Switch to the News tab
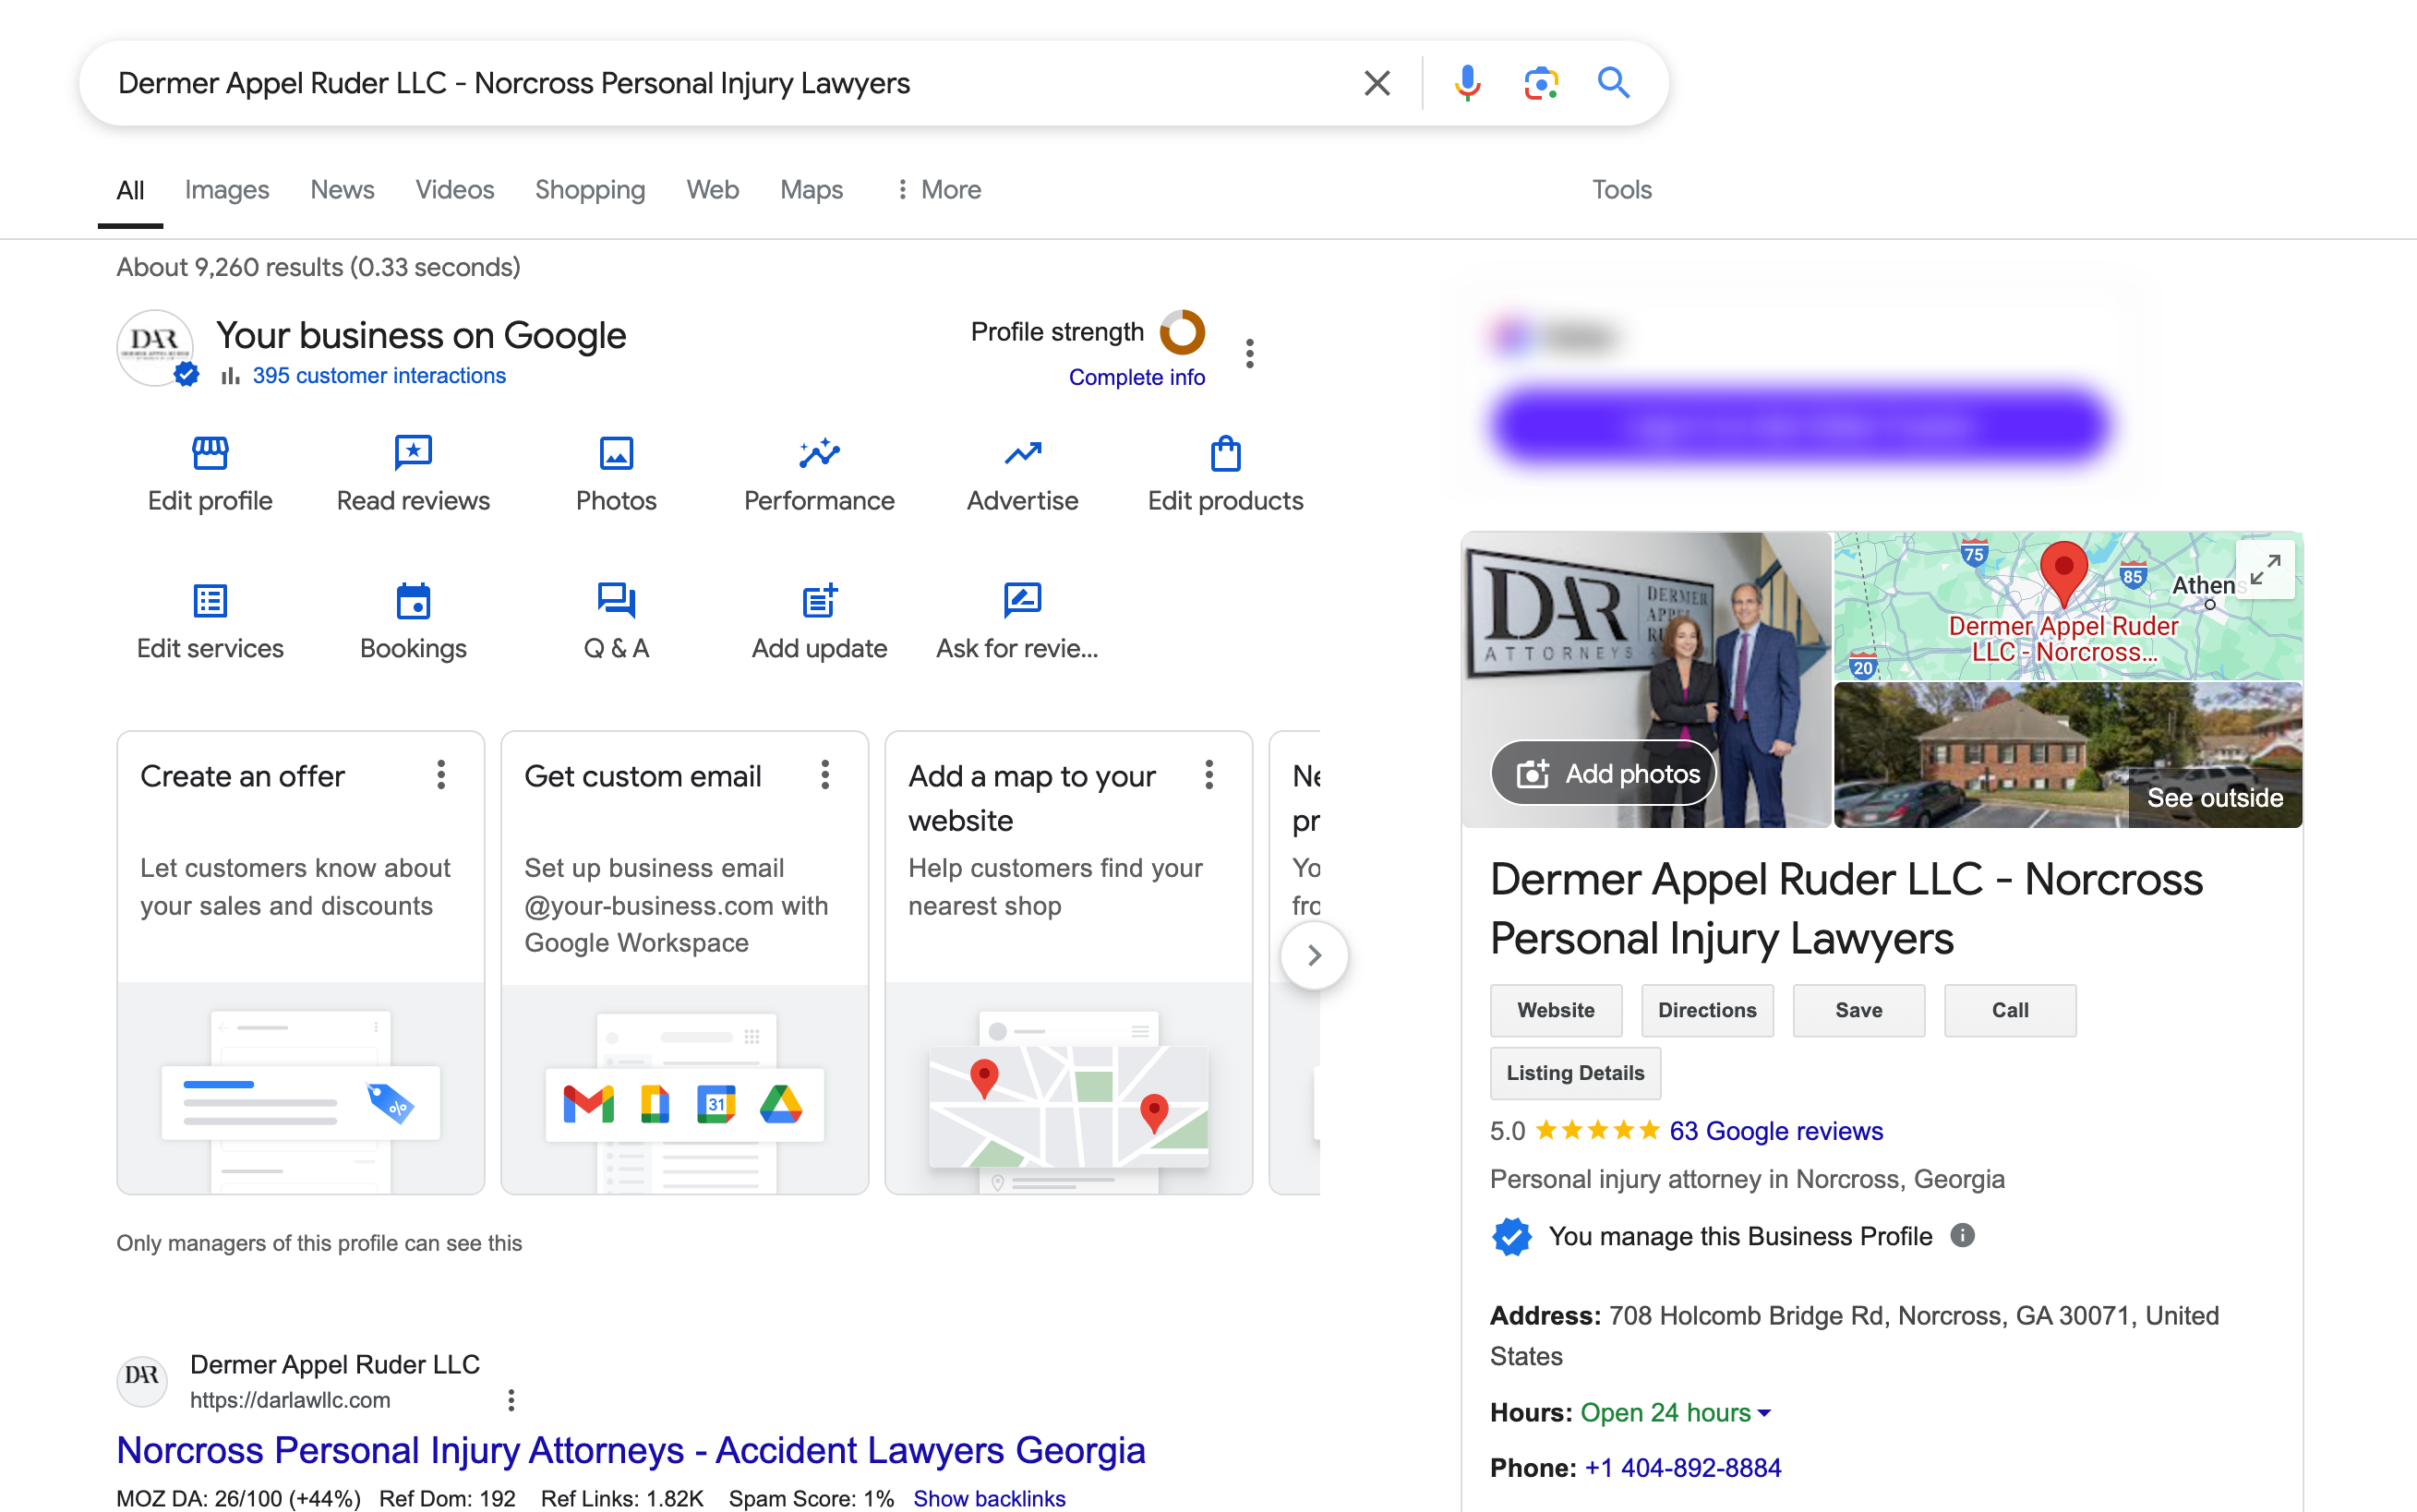The width and height of the screenshot is (2417, 1512). 342,189
